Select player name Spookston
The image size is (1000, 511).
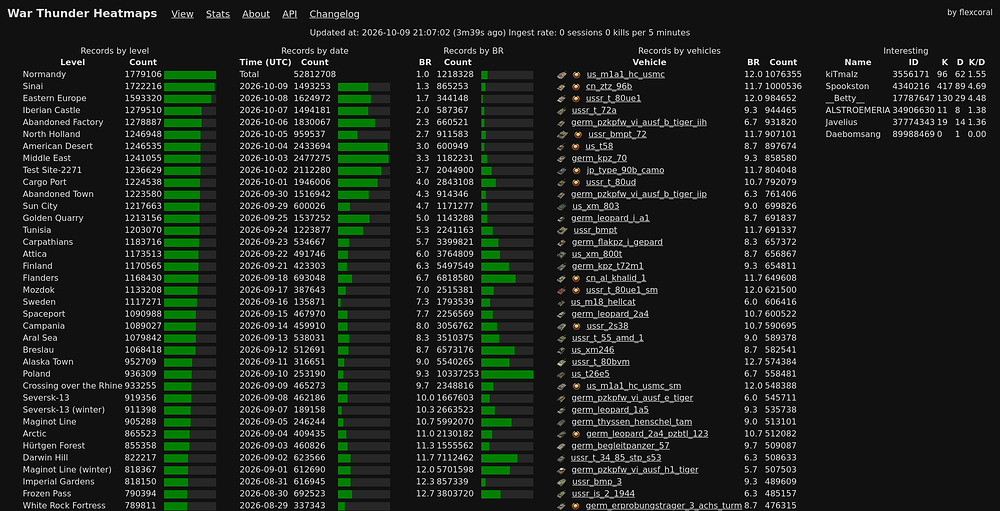[846, 87]
